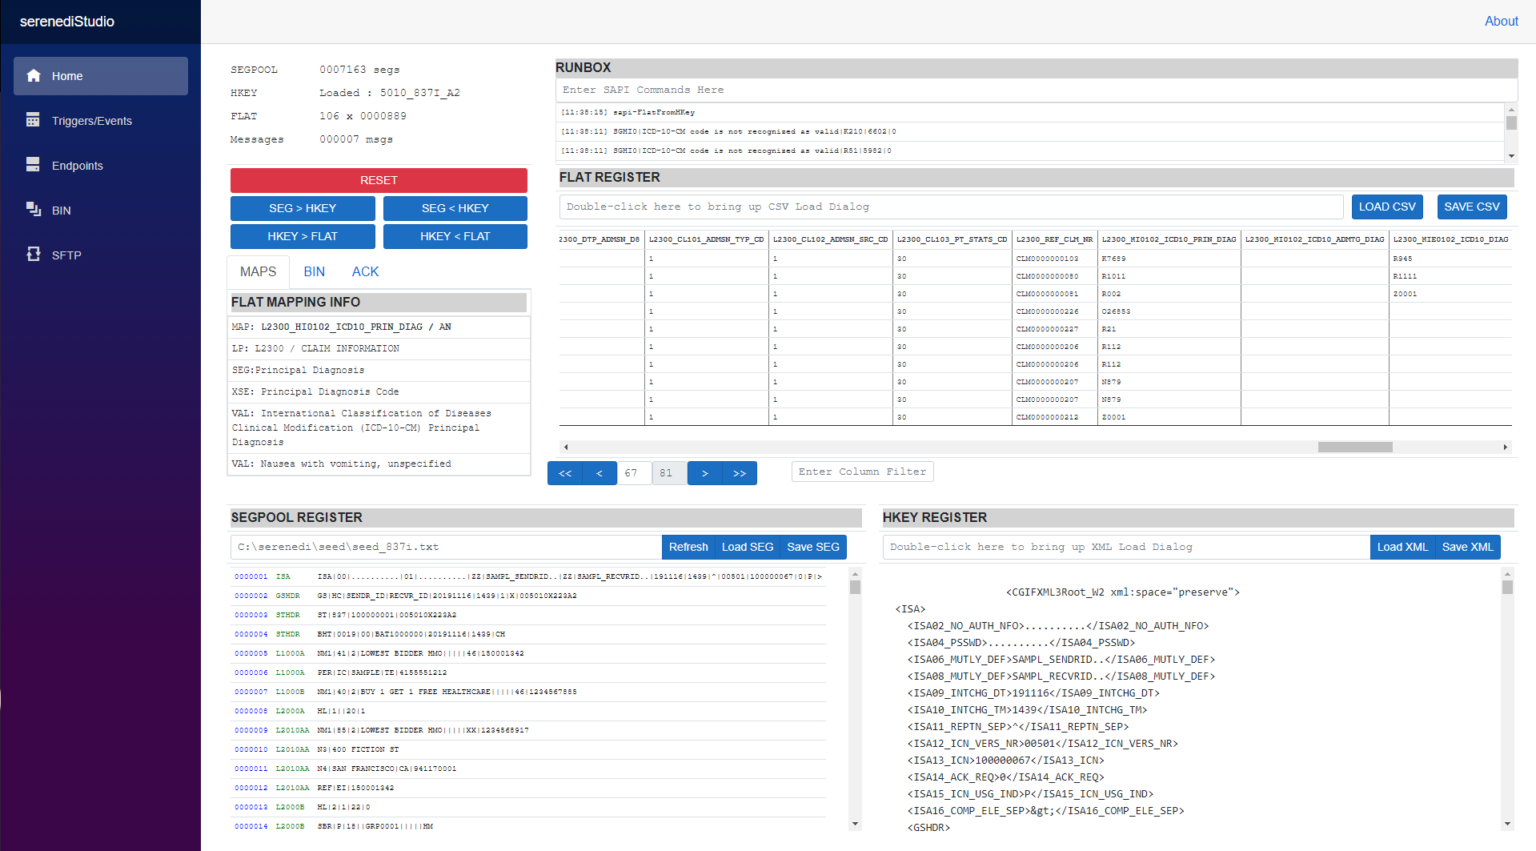Click the SFTP transfer icon
Viewport: 1536px width, 851px height.
[33, 254]
